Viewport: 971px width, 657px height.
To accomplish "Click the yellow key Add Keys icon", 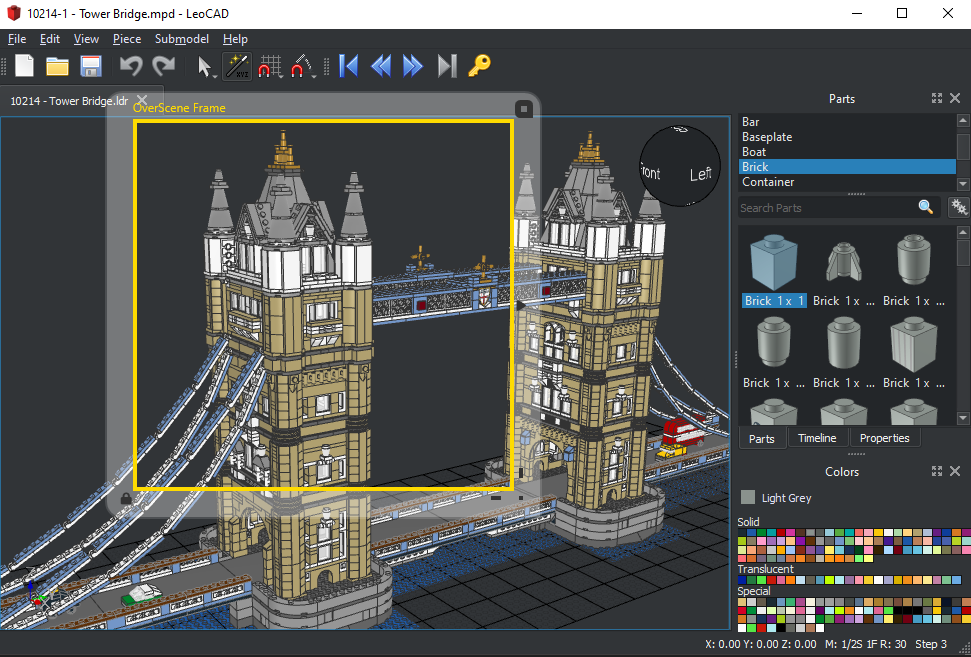I will point(480,66).
